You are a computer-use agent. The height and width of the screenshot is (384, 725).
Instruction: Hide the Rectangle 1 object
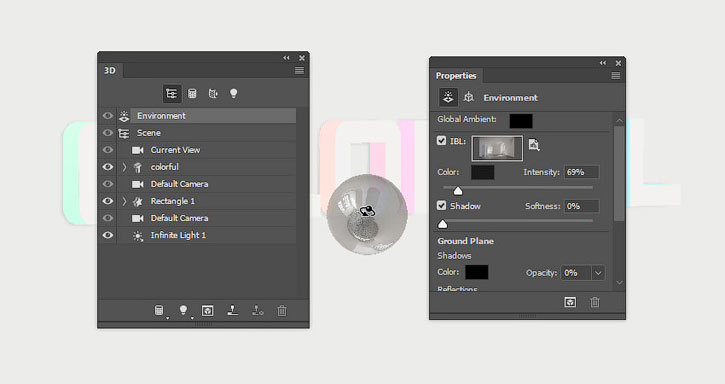pos(108,201)
